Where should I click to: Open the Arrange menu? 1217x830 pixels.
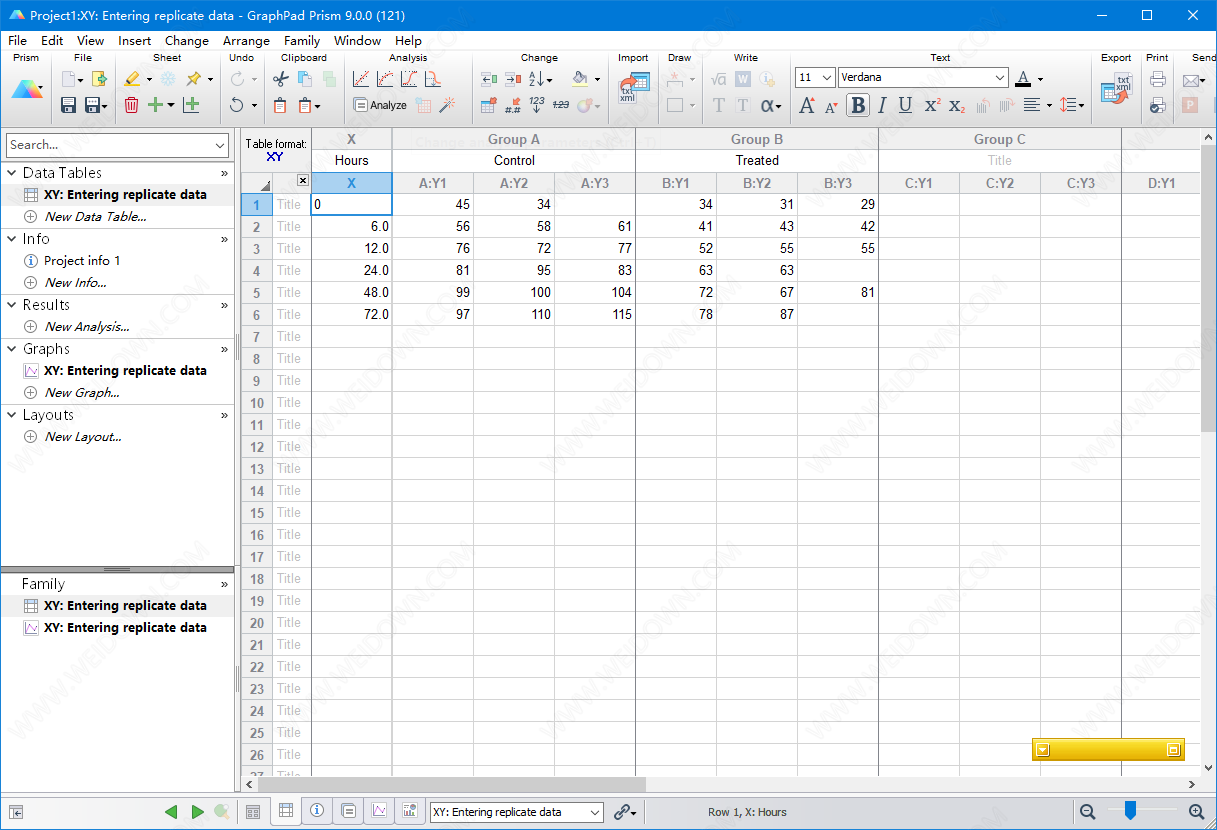246,41
